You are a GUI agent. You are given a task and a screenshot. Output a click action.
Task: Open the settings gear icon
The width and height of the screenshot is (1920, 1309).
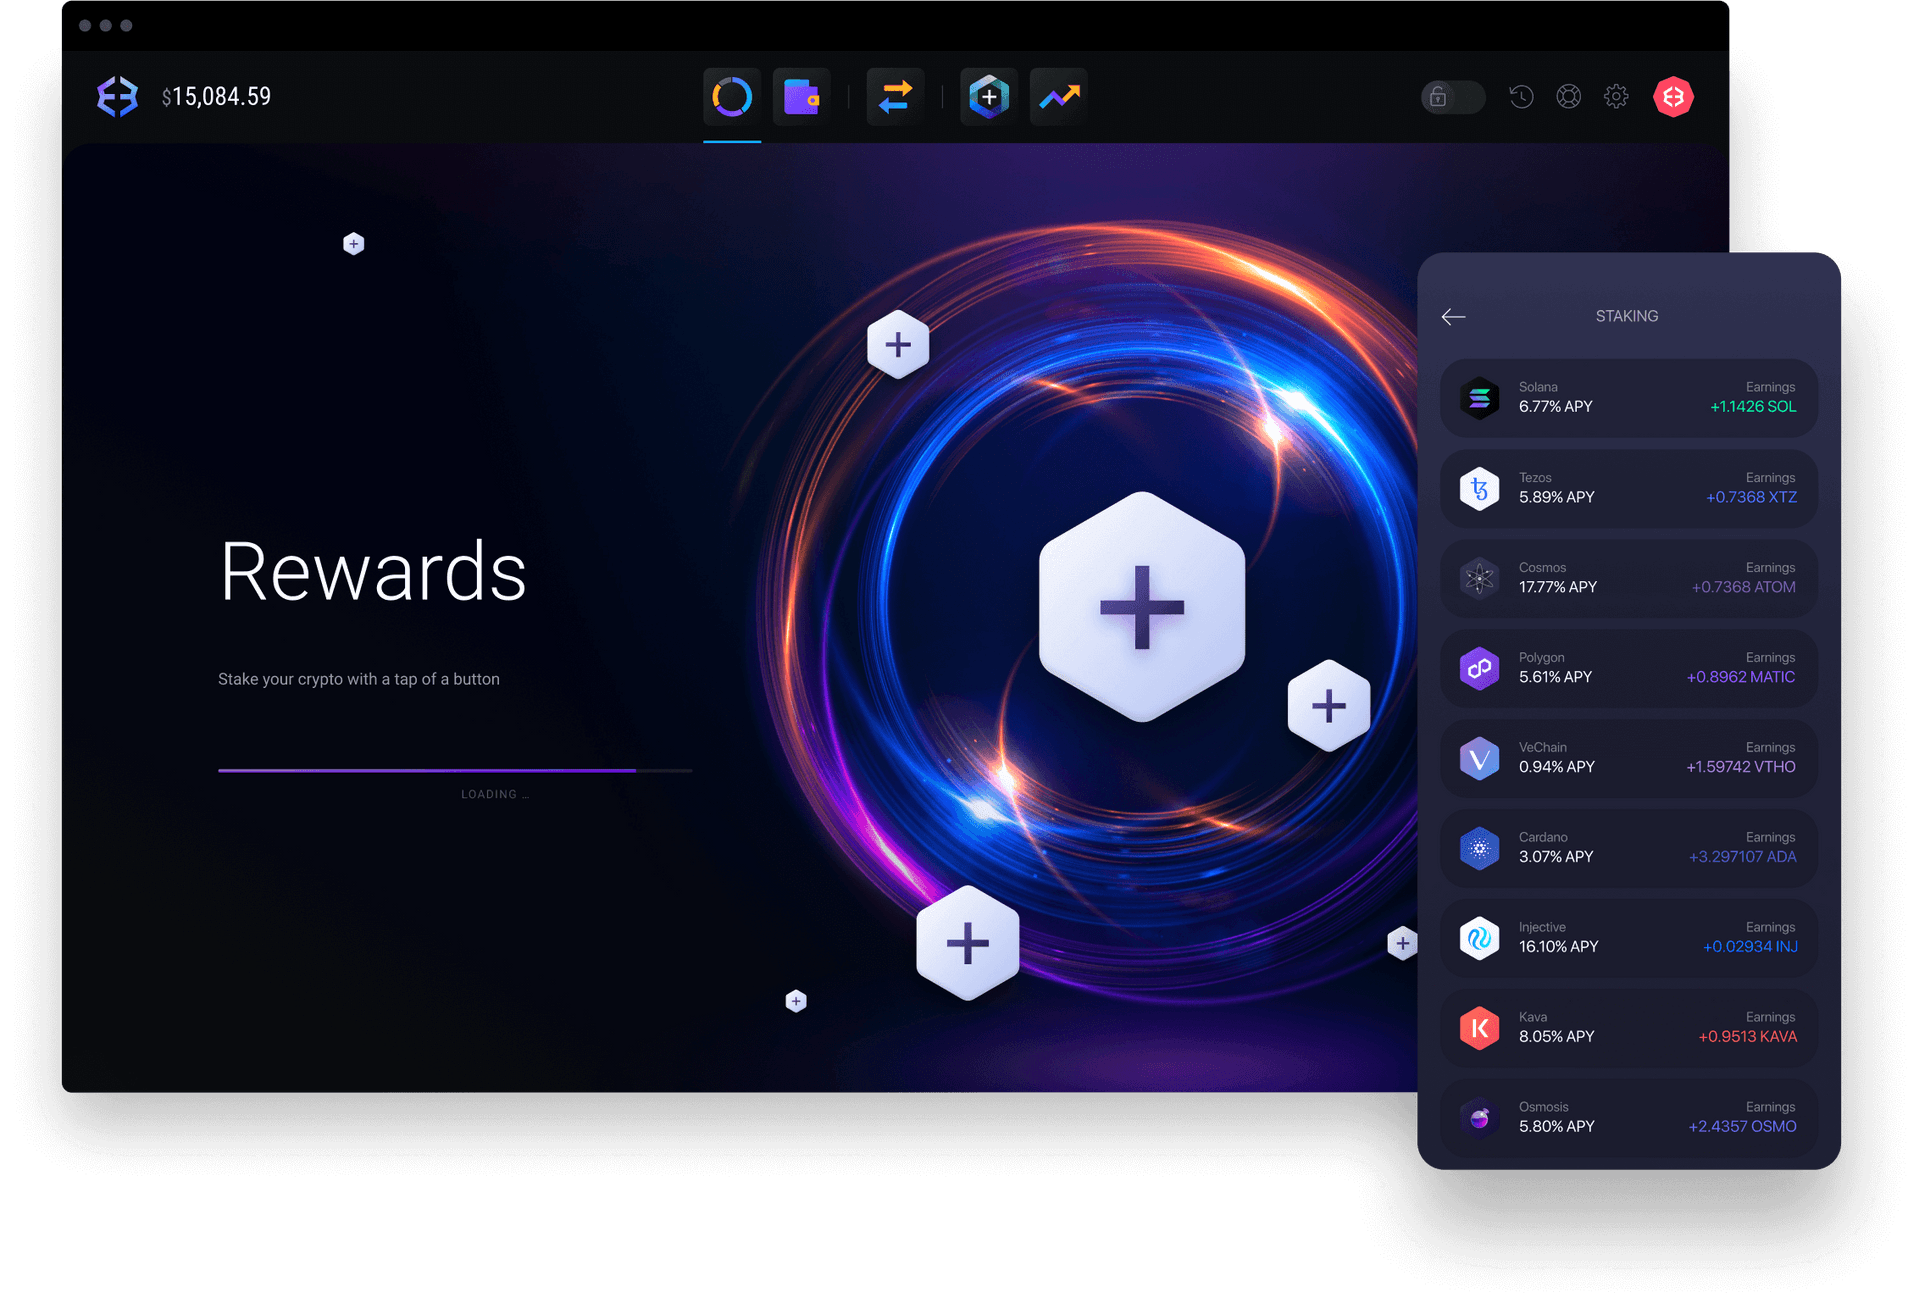[1616, 97]
